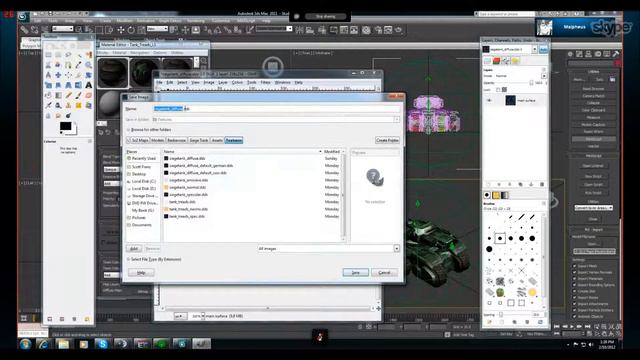Open Modify tab in 3ds Max command panel
The height and width of the screenshot is (360, 640).
click(579, 54)
